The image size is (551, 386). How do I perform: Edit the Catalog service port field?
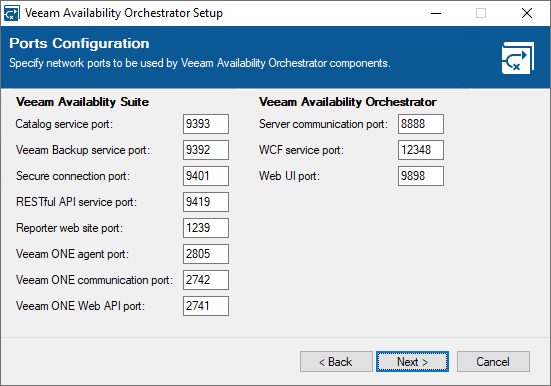pyautogui.click(x=206, y=124)
